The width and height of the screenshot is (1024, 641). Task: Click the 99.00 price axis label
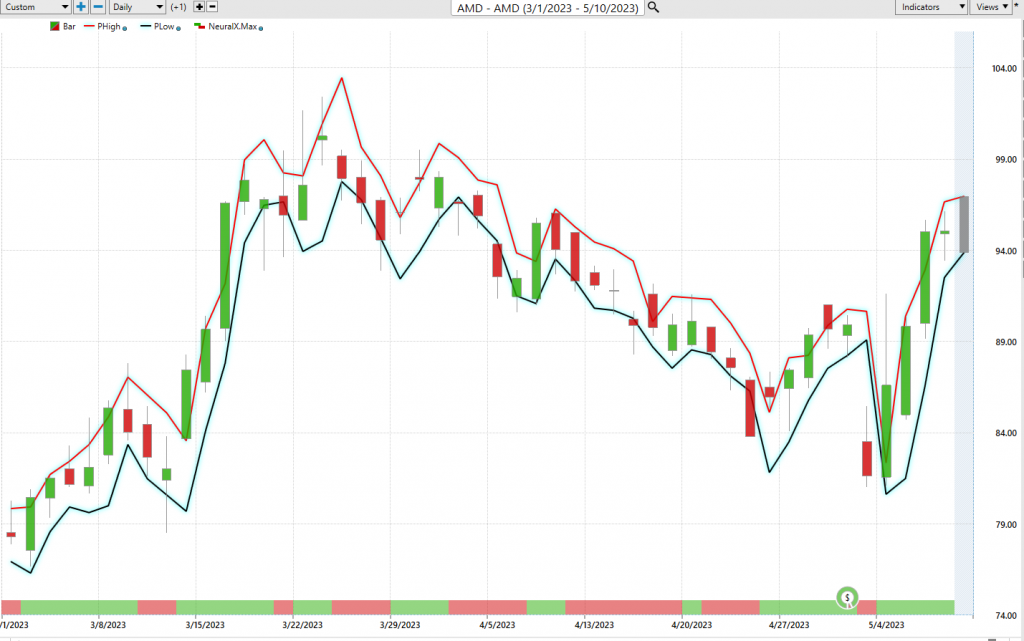coord(1004,159)
